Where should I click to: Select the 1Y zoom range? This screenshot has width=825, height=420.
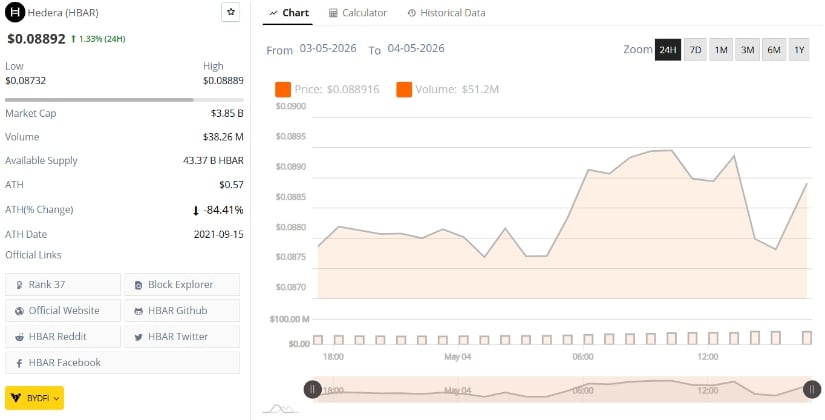click(799, 50)
